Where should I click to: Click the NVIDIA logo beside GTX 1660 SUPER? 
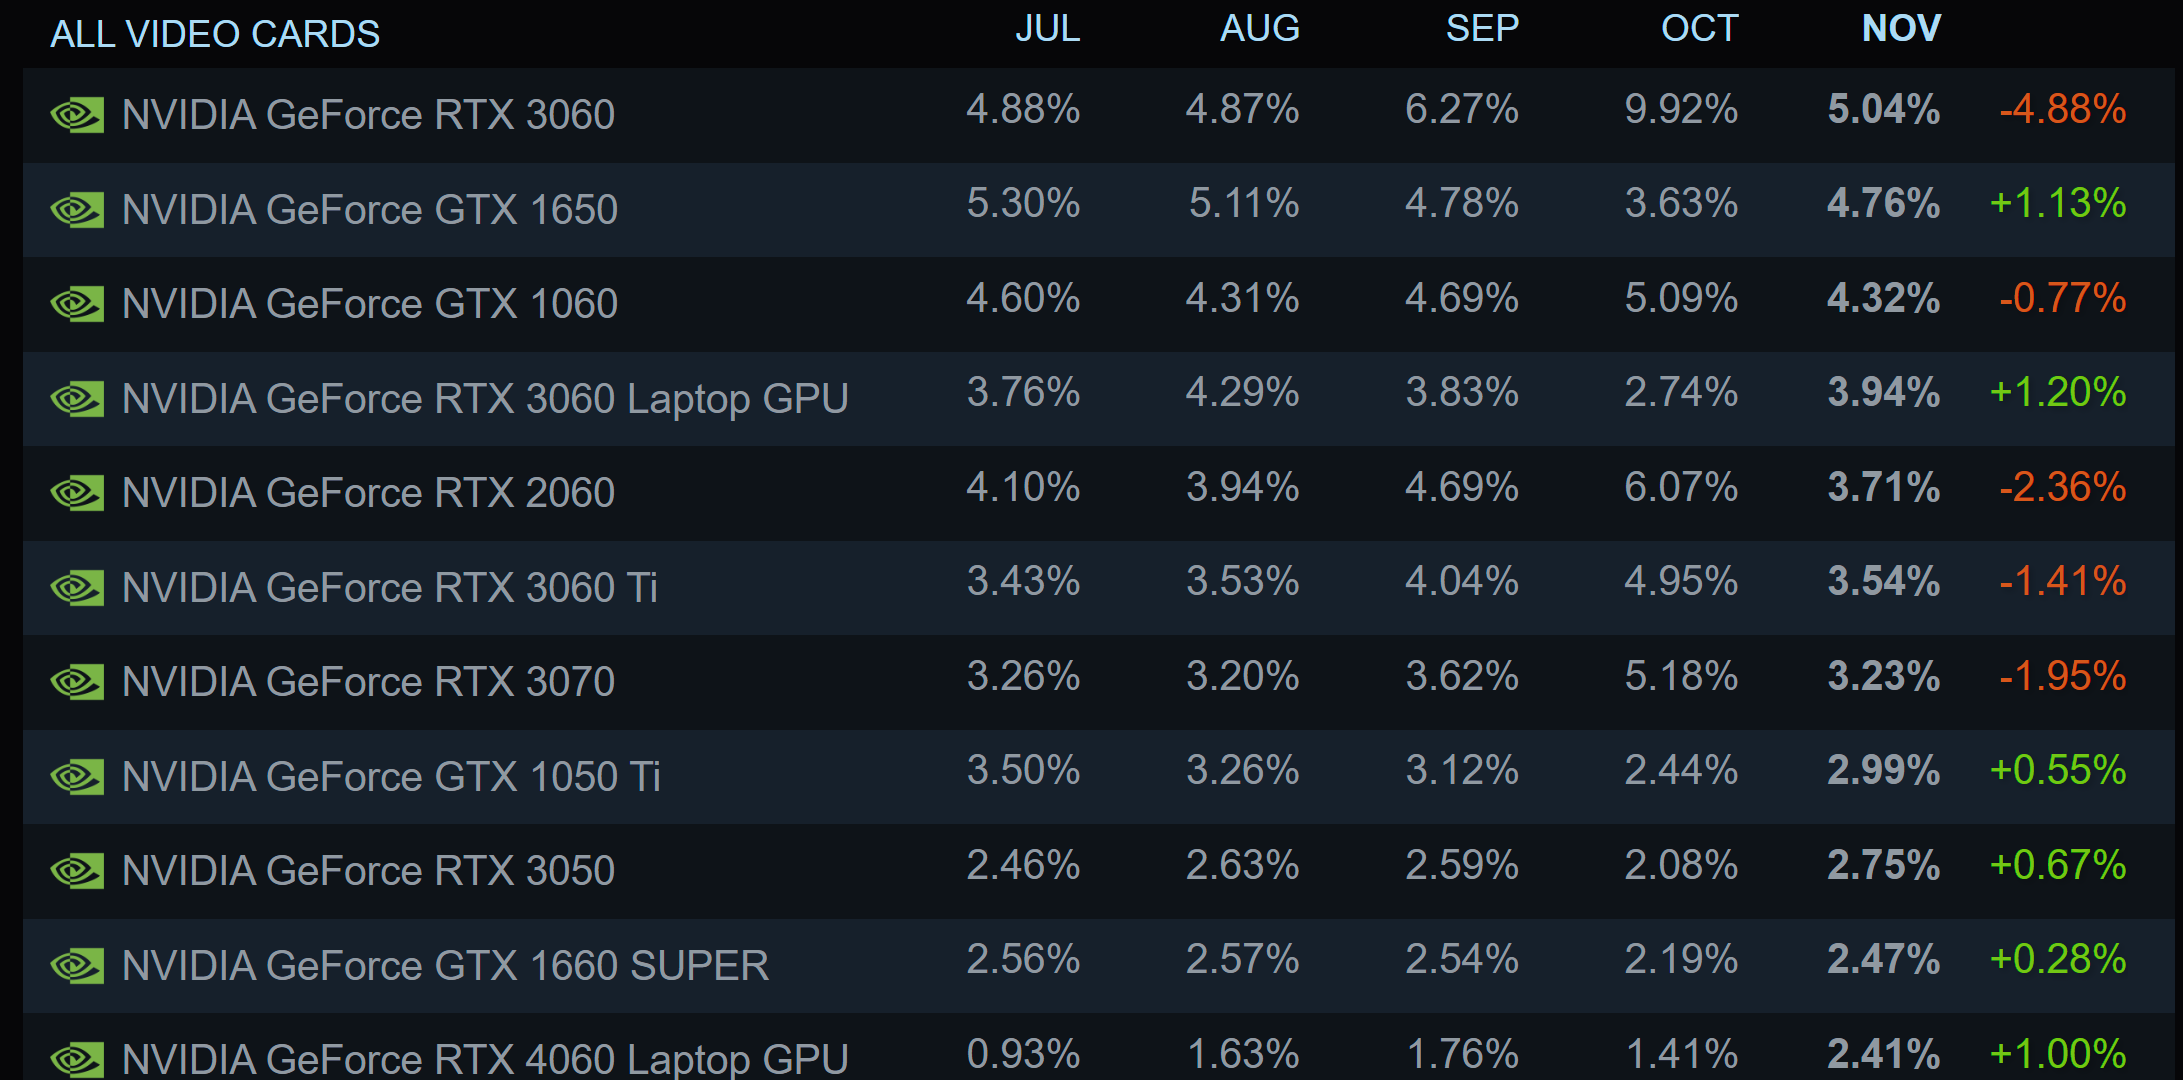77,967
